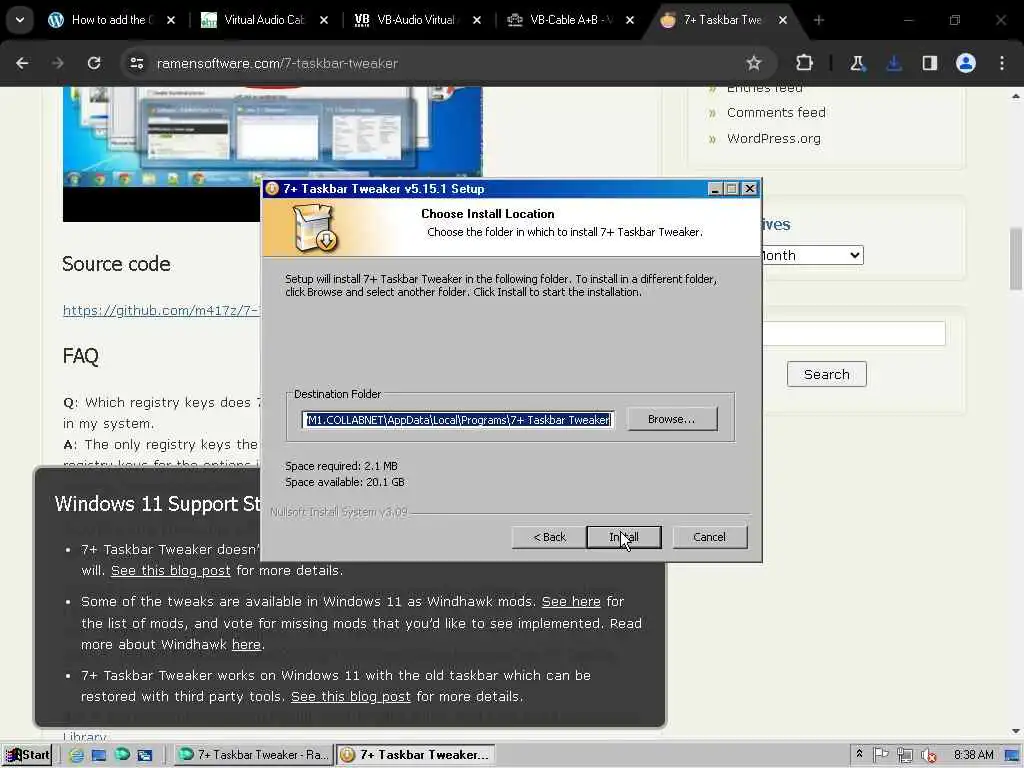Close the Virtual Audio Cable tab
1024x768 pixels.
324,20
